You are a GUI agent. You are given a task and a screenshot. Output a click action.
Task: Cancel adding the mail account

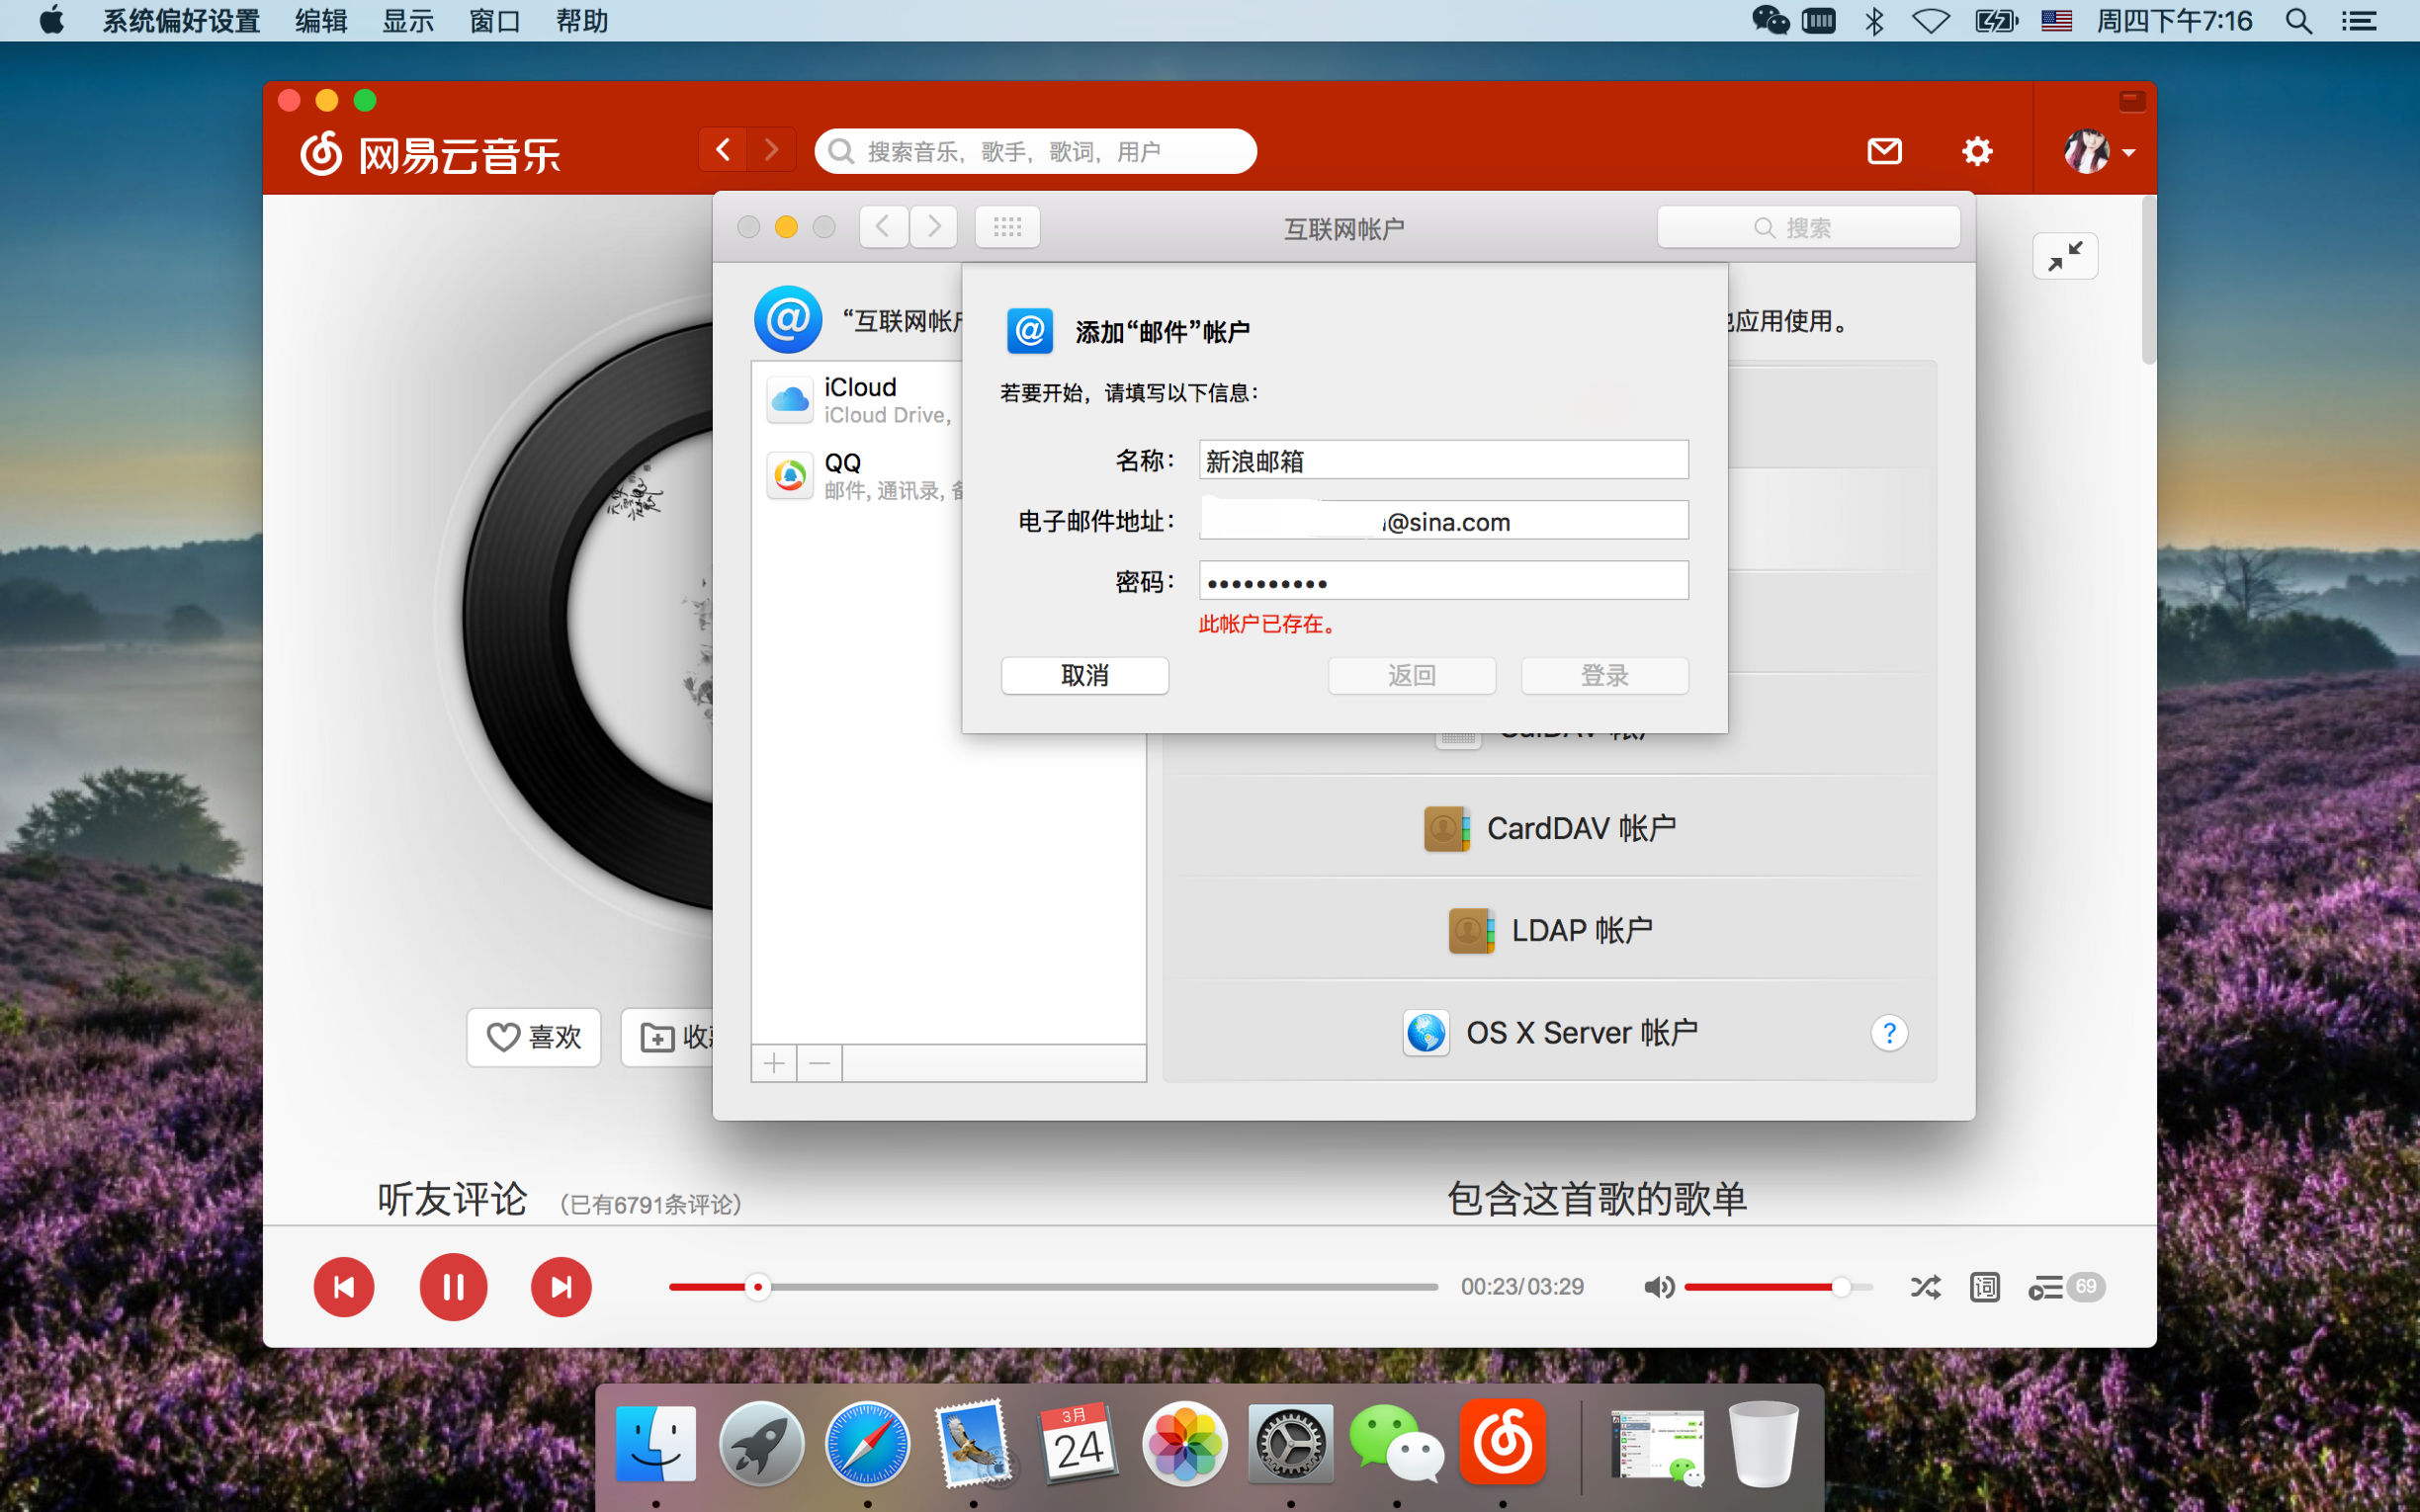click(1084, 676)
